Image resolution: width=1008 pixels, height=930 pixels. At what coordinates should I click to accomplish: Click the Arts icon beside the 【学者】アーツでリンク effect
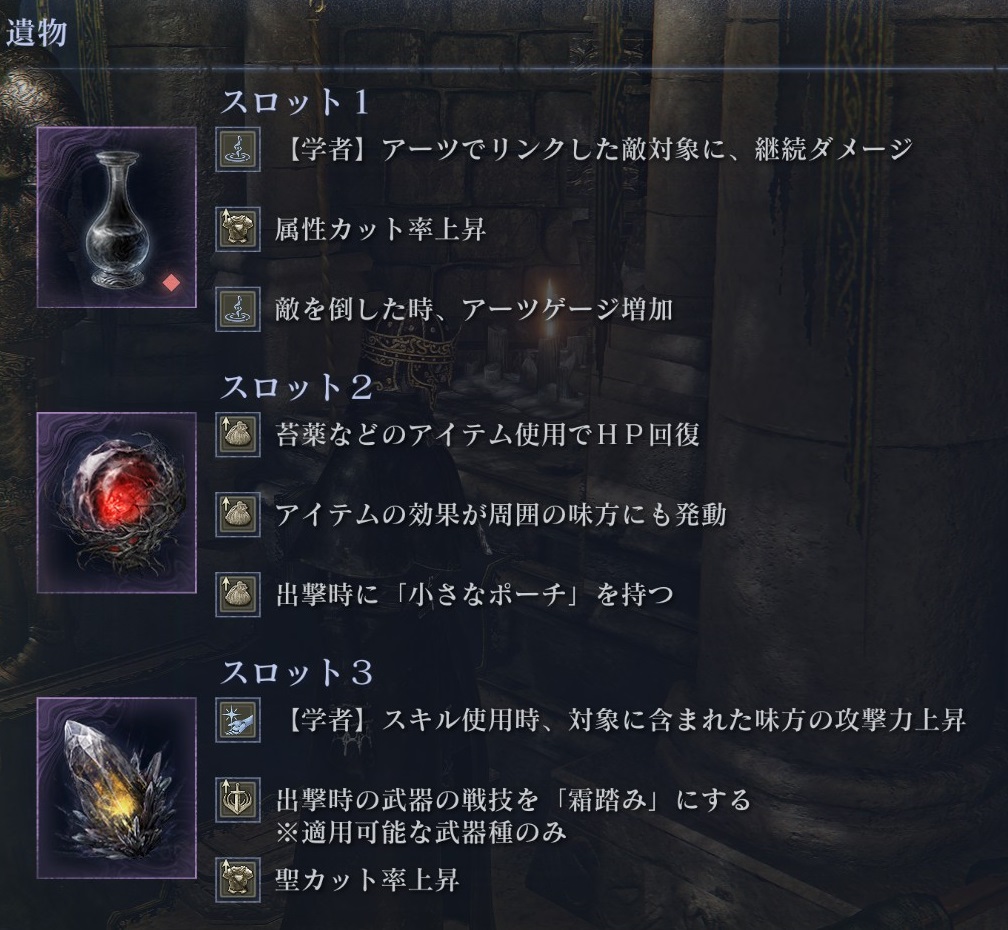click(238, 150)
